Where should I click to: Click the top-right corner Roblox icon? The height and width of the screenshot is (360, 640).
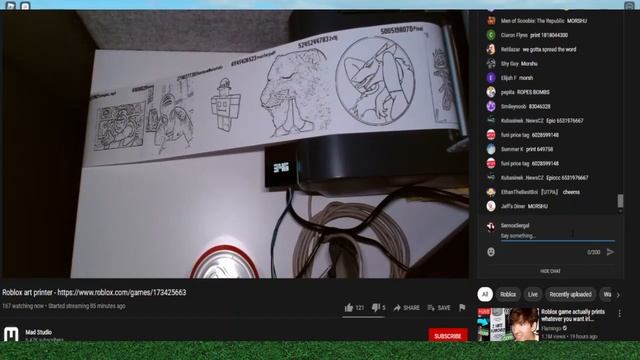[x=629, y=6]
